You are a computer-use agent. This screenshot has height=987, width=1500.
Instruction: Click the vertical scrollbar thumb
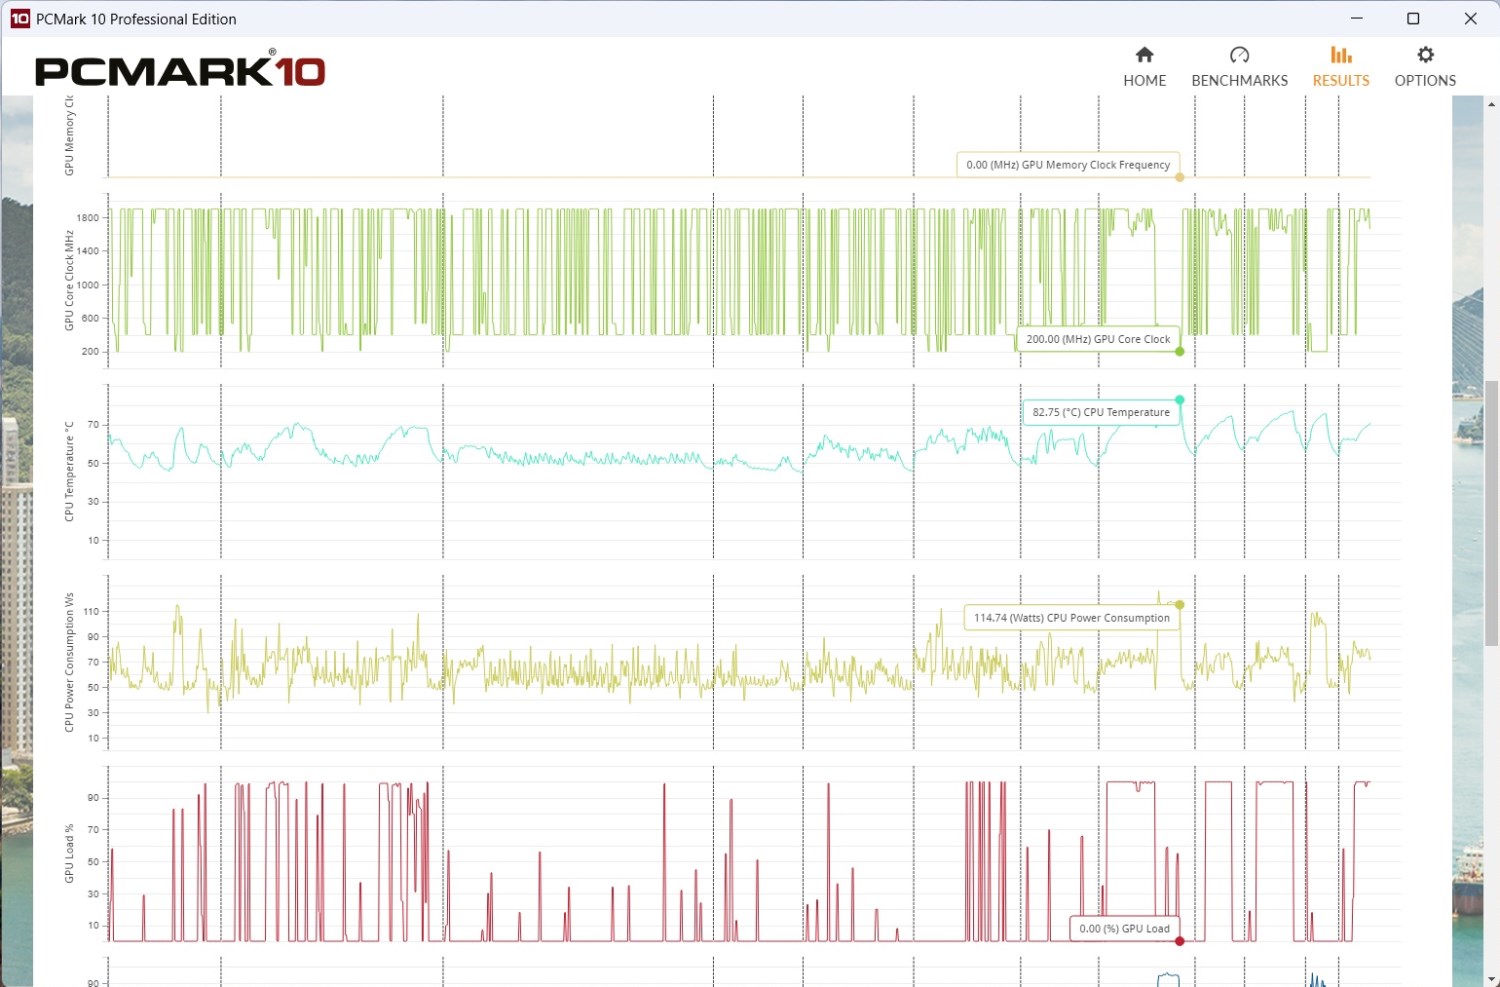[1491, 513]
